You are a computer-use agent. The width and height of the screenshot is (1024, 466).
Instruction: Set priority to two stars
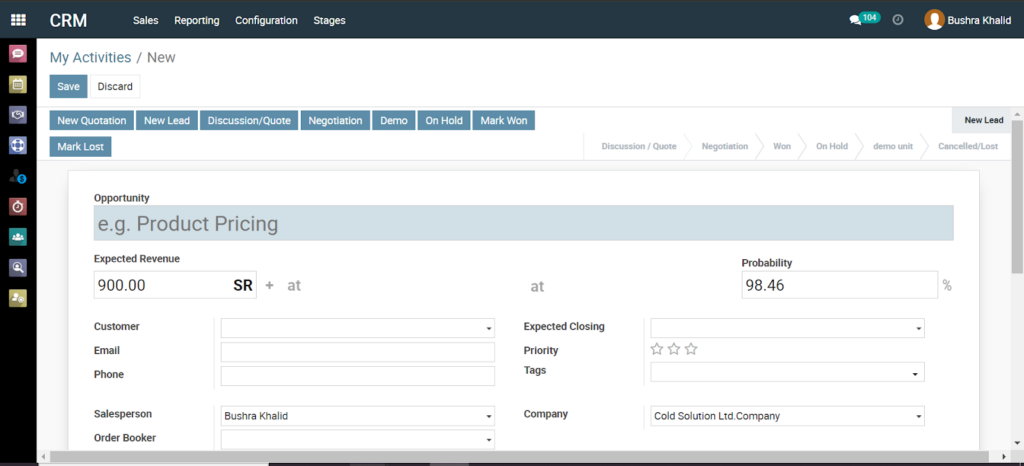(674, 349)
